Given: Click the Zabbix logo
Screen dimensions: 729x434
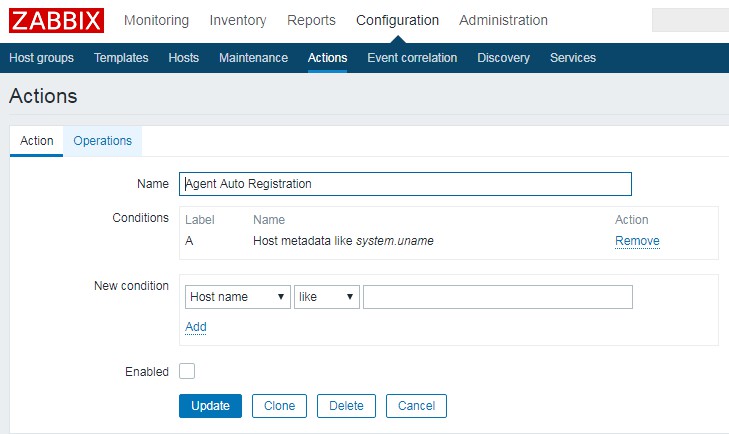Looking at the screenshot, I should pos(55,20).
